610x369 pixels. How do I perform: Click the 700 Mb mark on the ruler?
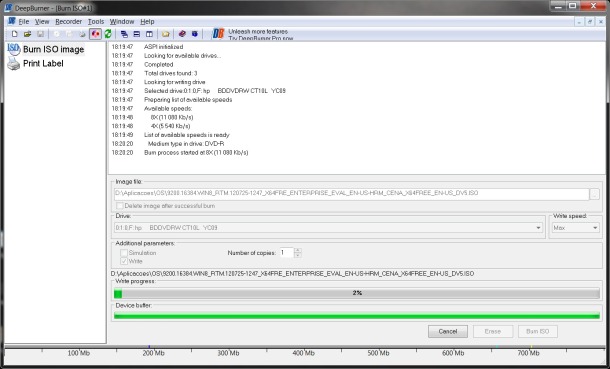pyautogui.click(x=528, y=353)
